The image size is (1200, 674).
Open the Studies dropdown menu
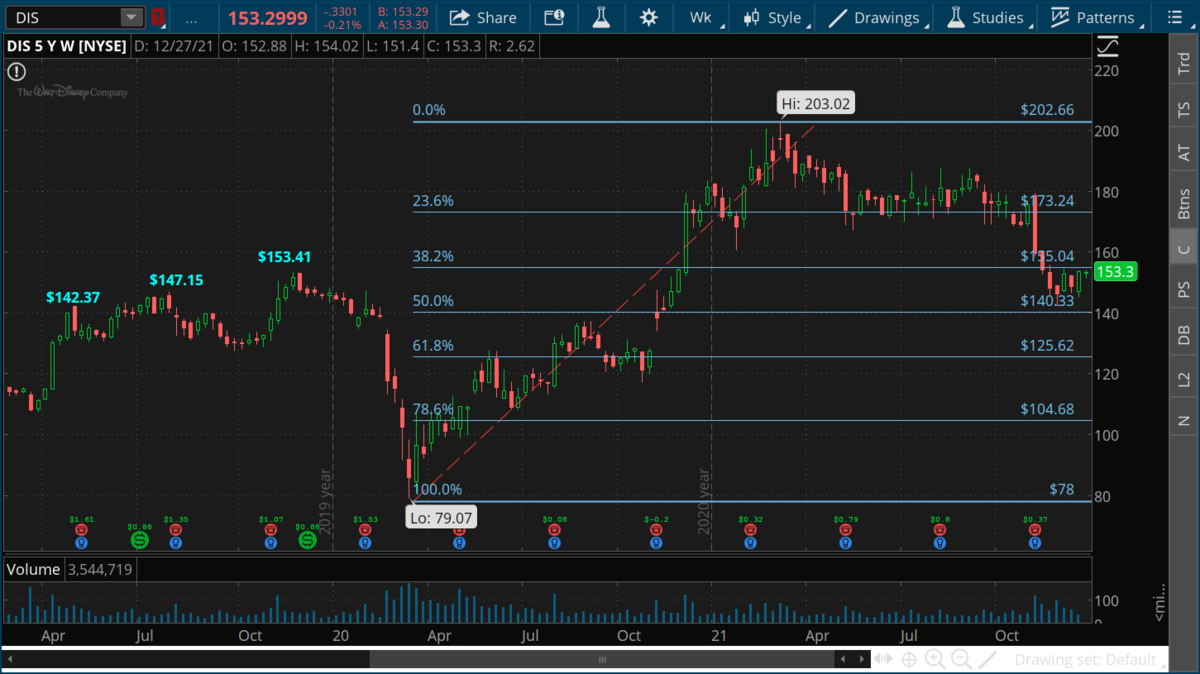(x=989, y=18)
